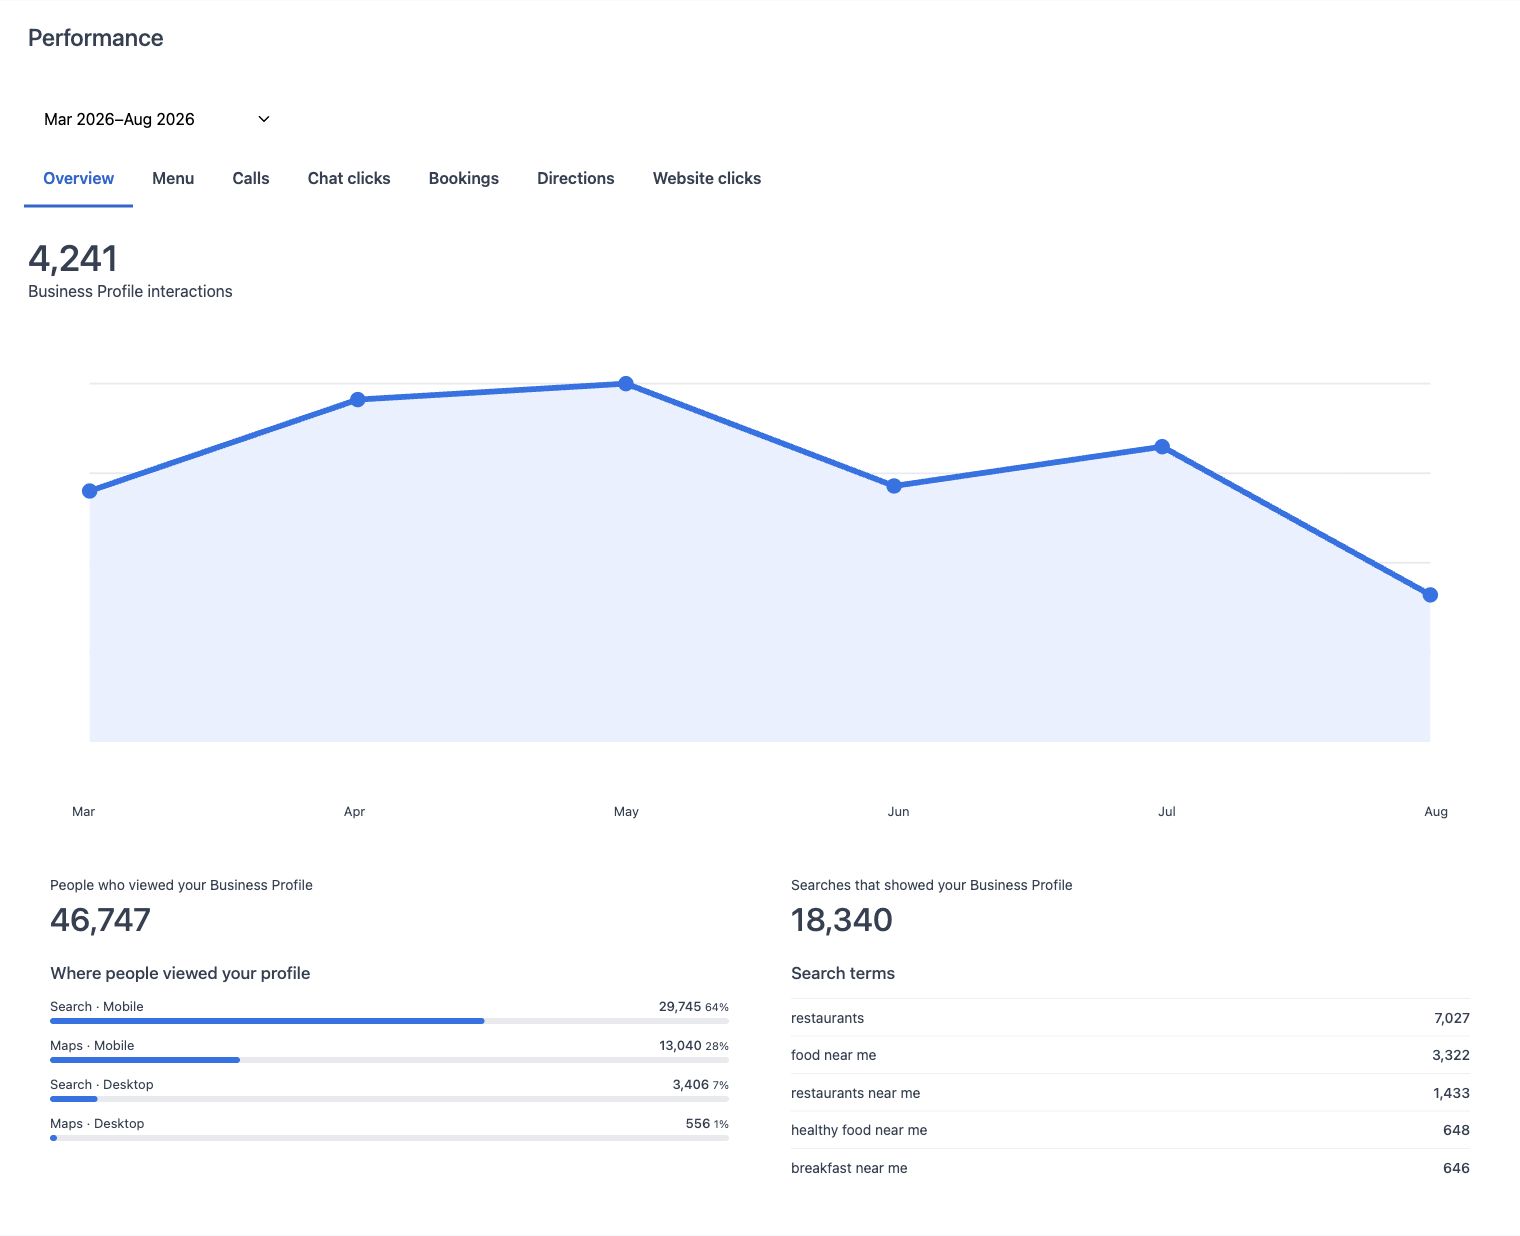Click the June data point on chart
This screenshot has height=1236, width=1520.
(894, 486)
